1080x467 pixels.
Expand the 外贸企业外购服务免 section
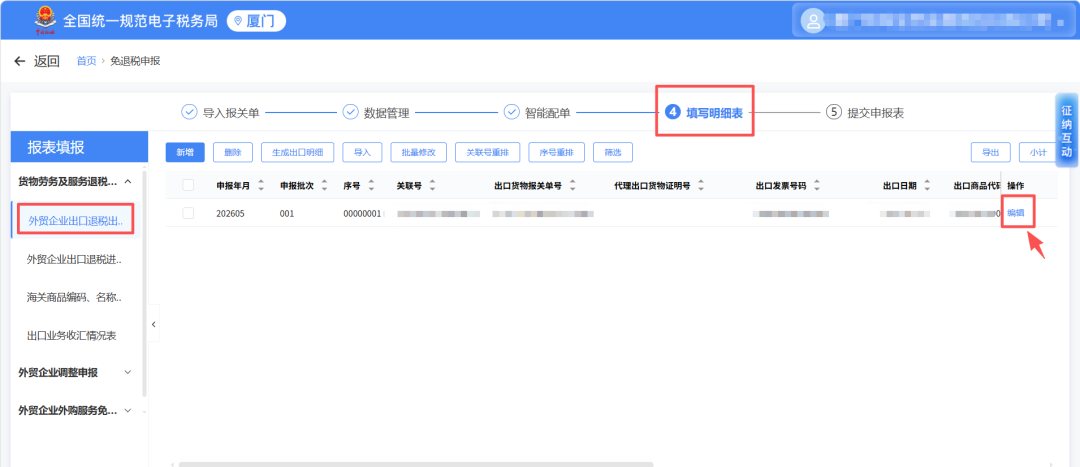pos(127,411)
